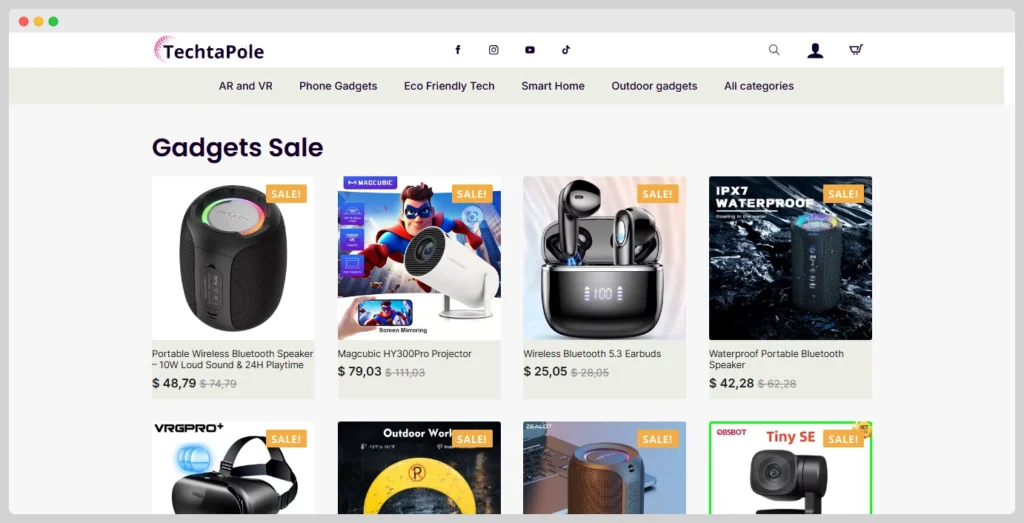
Task: Expand the All categories menu
Action: point(759,86)
